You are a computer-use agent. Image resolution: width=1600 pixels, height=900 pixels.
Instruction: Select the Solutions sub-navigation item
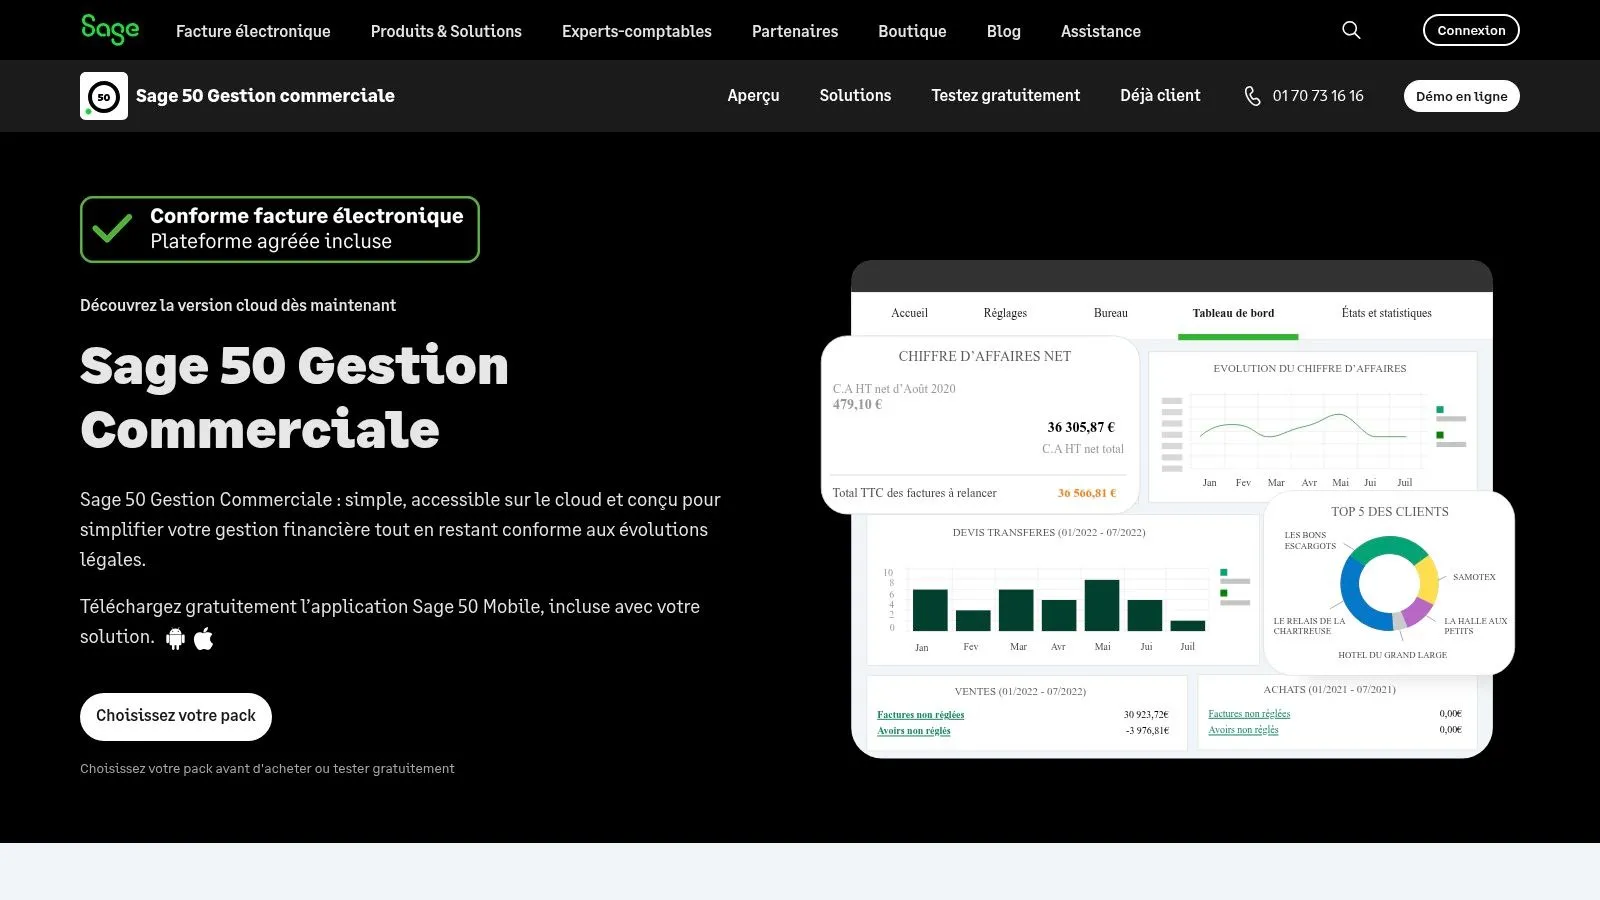855,96
